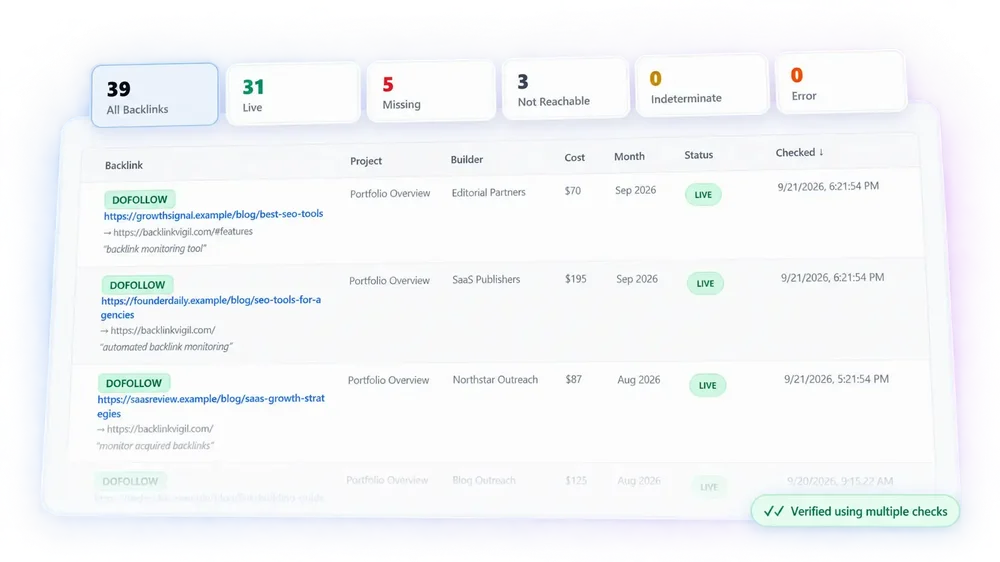The height and width of the screenshot is (562, 1000).
Task: Click DOFOLLOW badge on saasreview row
Action: point(134,383)
